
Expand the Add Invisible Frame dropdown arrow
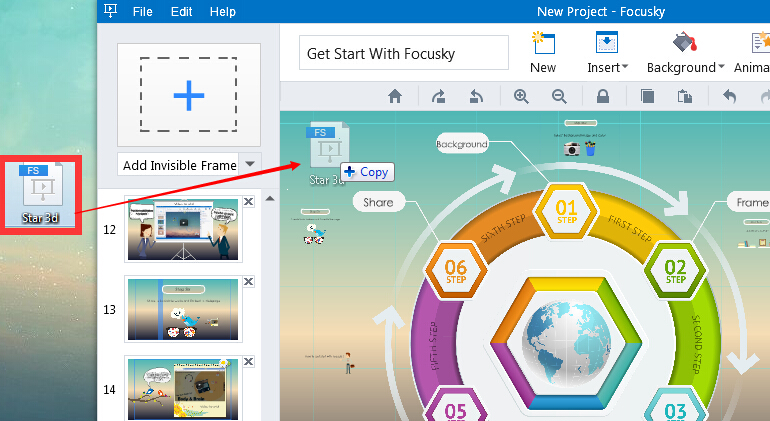pos(250,165)
